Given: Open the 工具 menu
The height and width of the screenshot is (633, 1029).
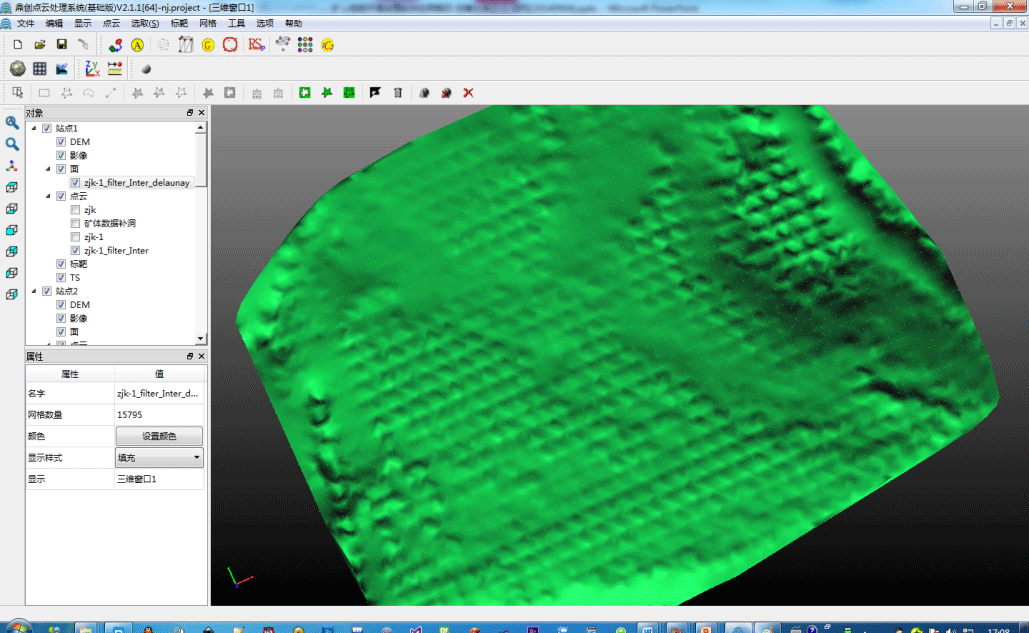Looking at the screenshot, I should click(x=236, y=23).
